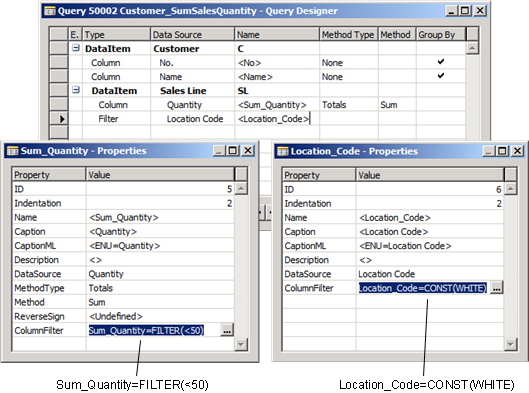
Task: Click the Customer DataItem row selector
Action: [x=59, y=49]
